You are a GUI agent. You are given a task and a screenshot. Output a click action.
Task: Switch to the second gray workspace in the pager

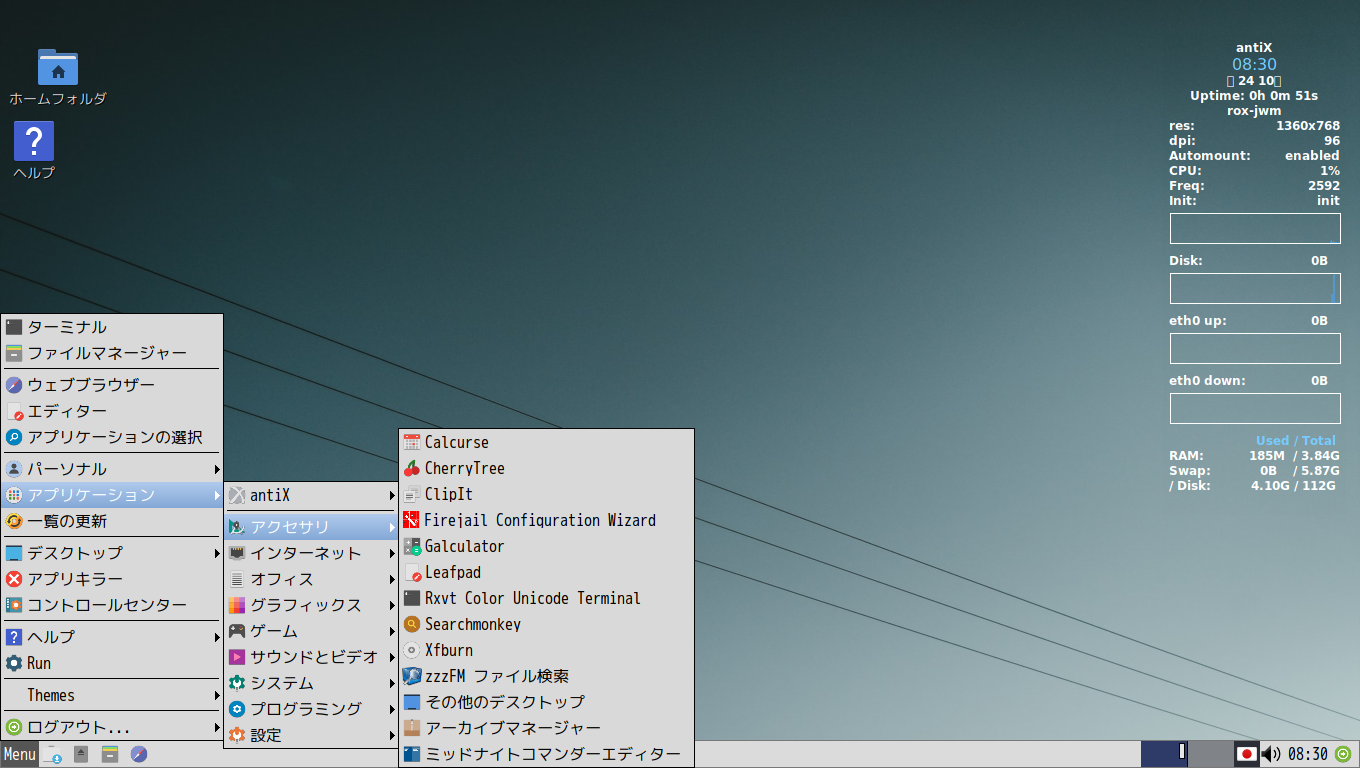pos(1209,754)
